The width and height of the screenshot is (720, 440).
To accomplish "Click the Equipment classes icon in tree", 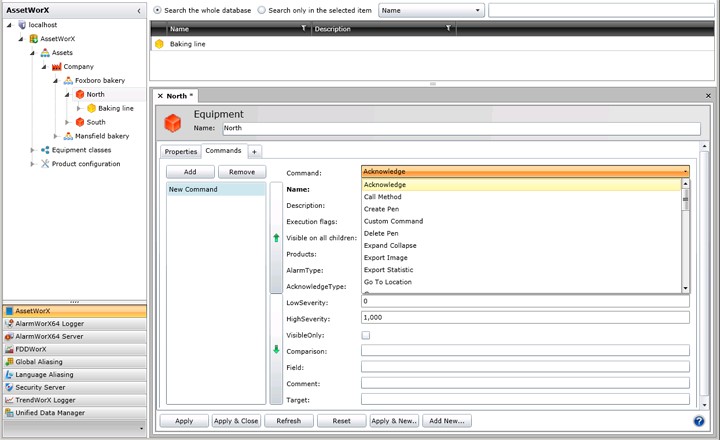I will click(45, 150).
